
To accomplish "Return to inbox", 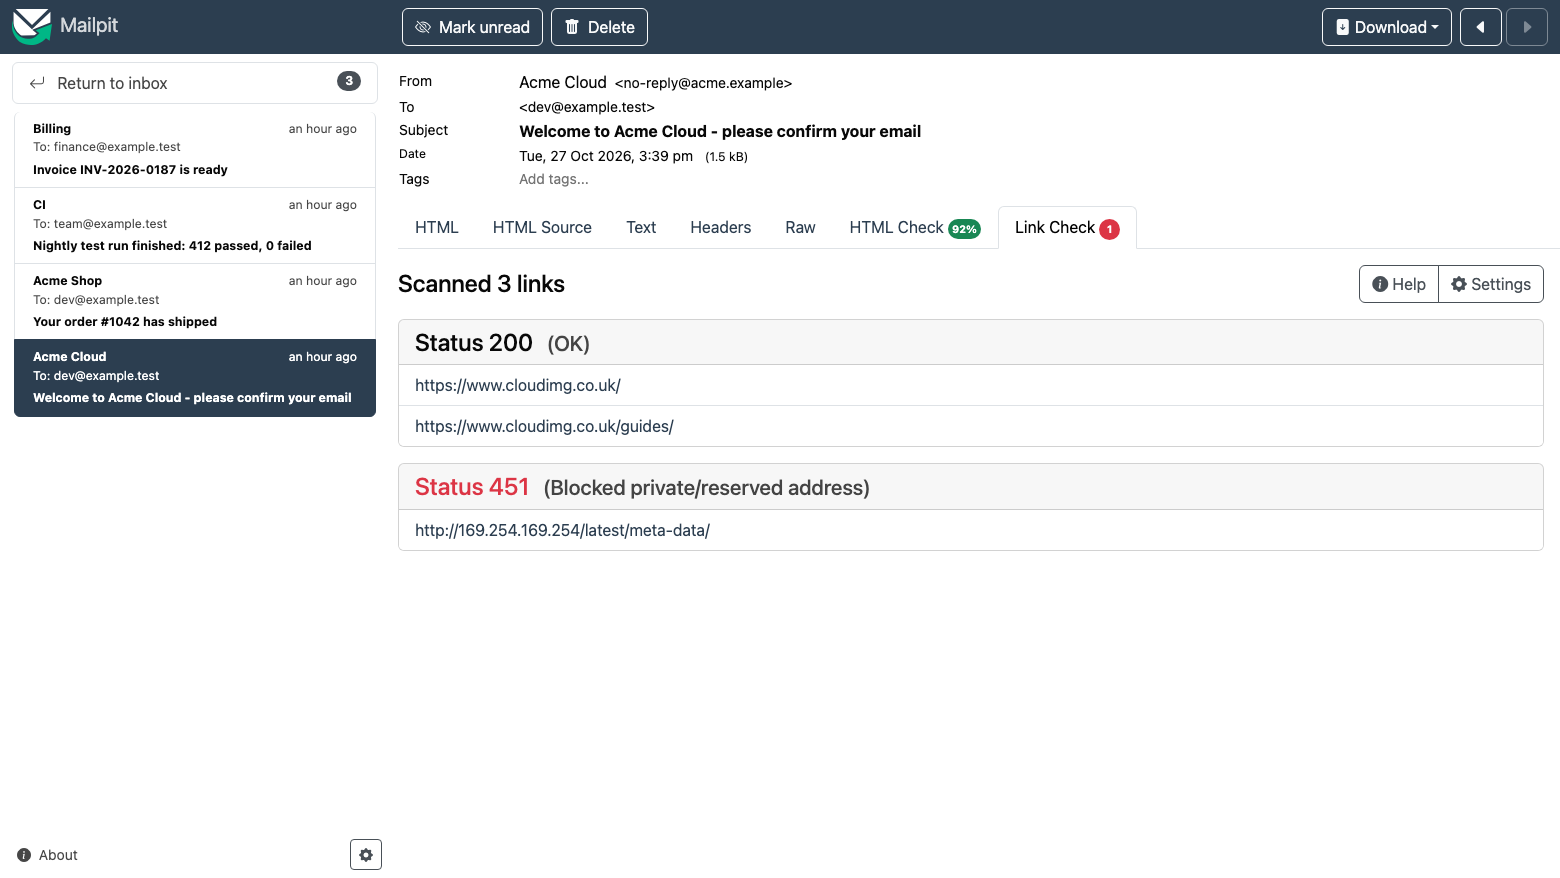I will (x=195, y=83).
